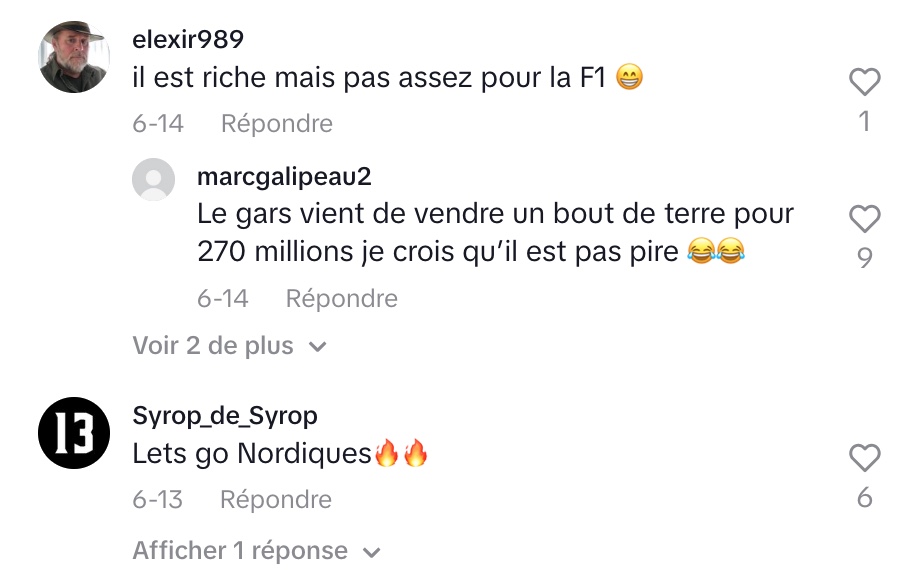
Task: Open the black "13" avatar of Syrop_de_Syrop
Action: (x=74, y=433)
